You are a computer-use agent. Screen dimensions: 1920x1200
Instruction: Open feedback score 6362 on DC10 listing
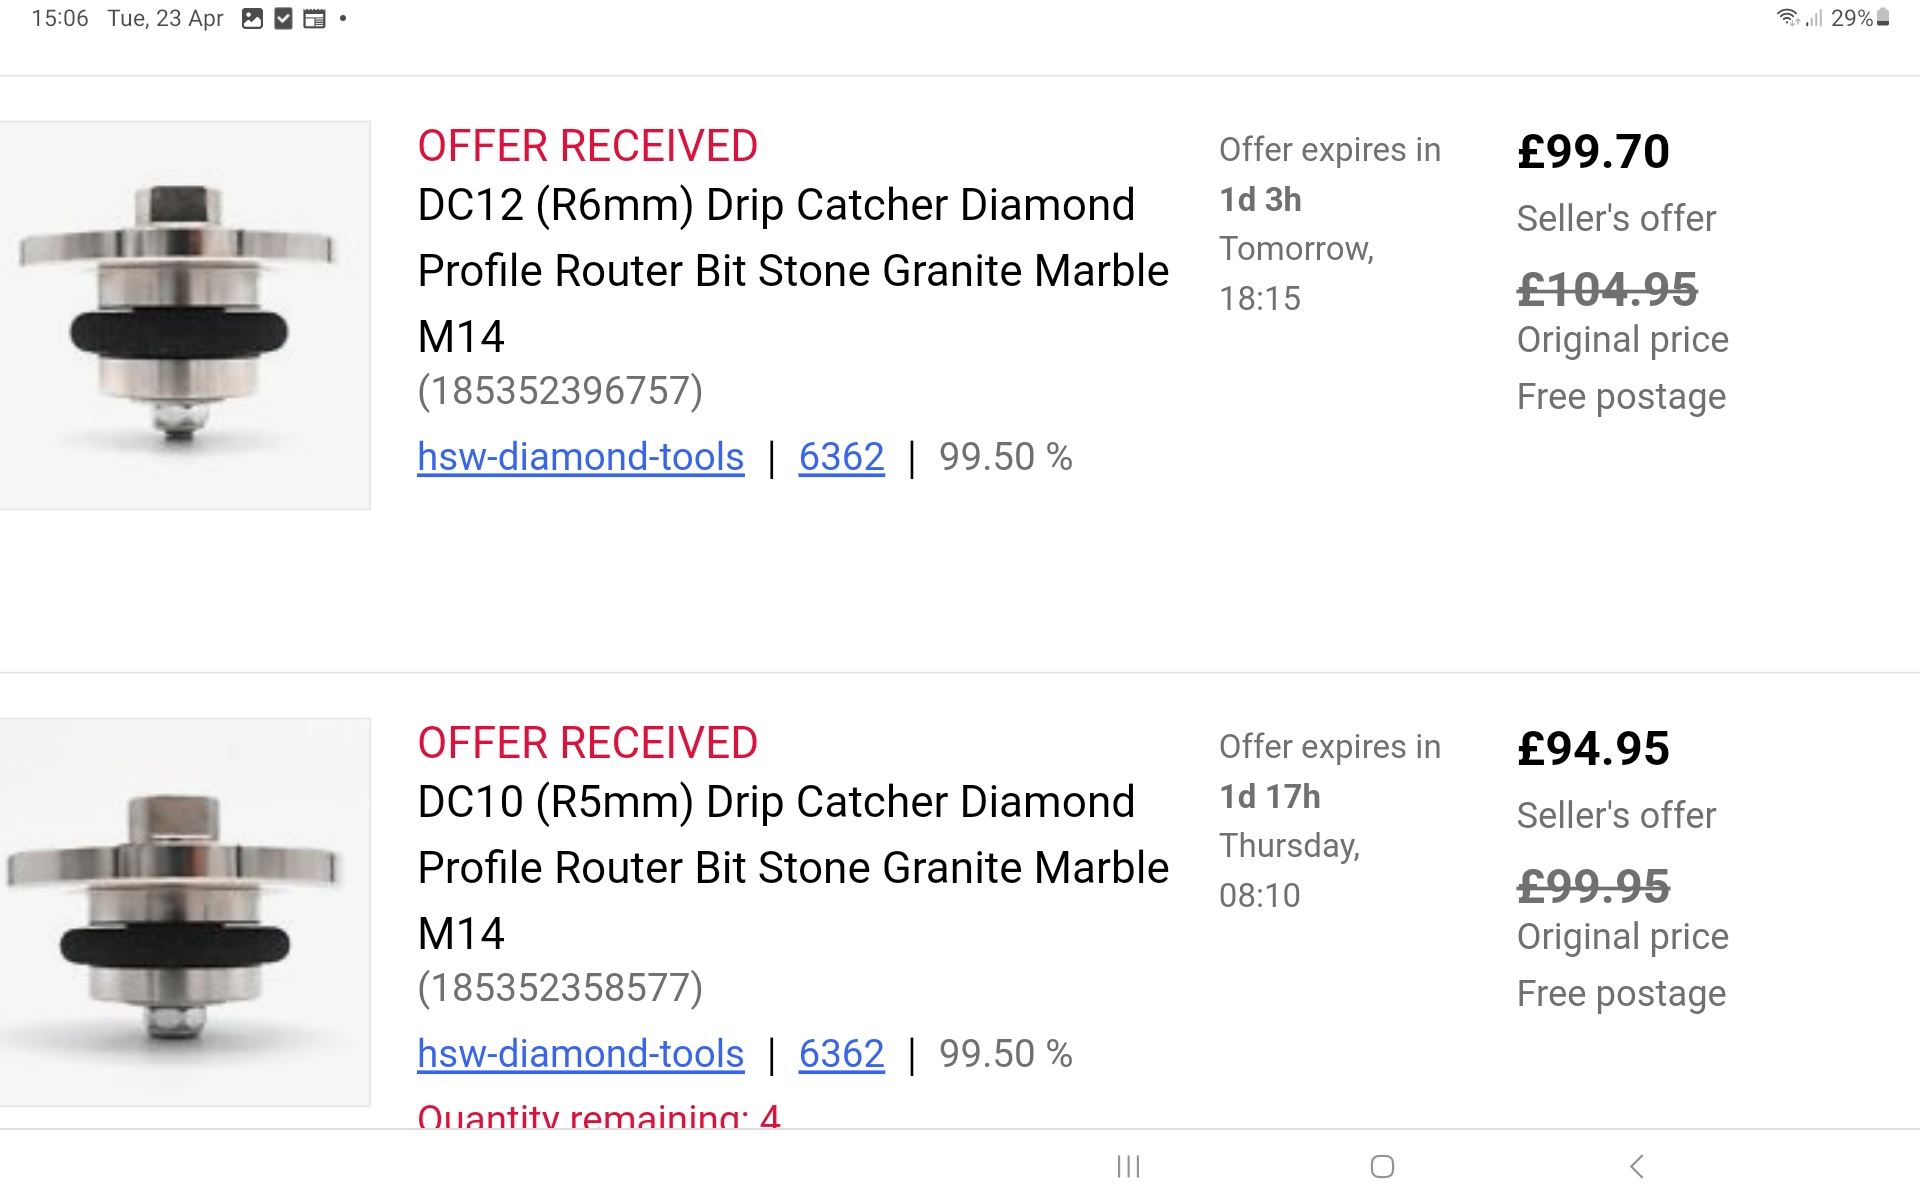click(841, 1054)
